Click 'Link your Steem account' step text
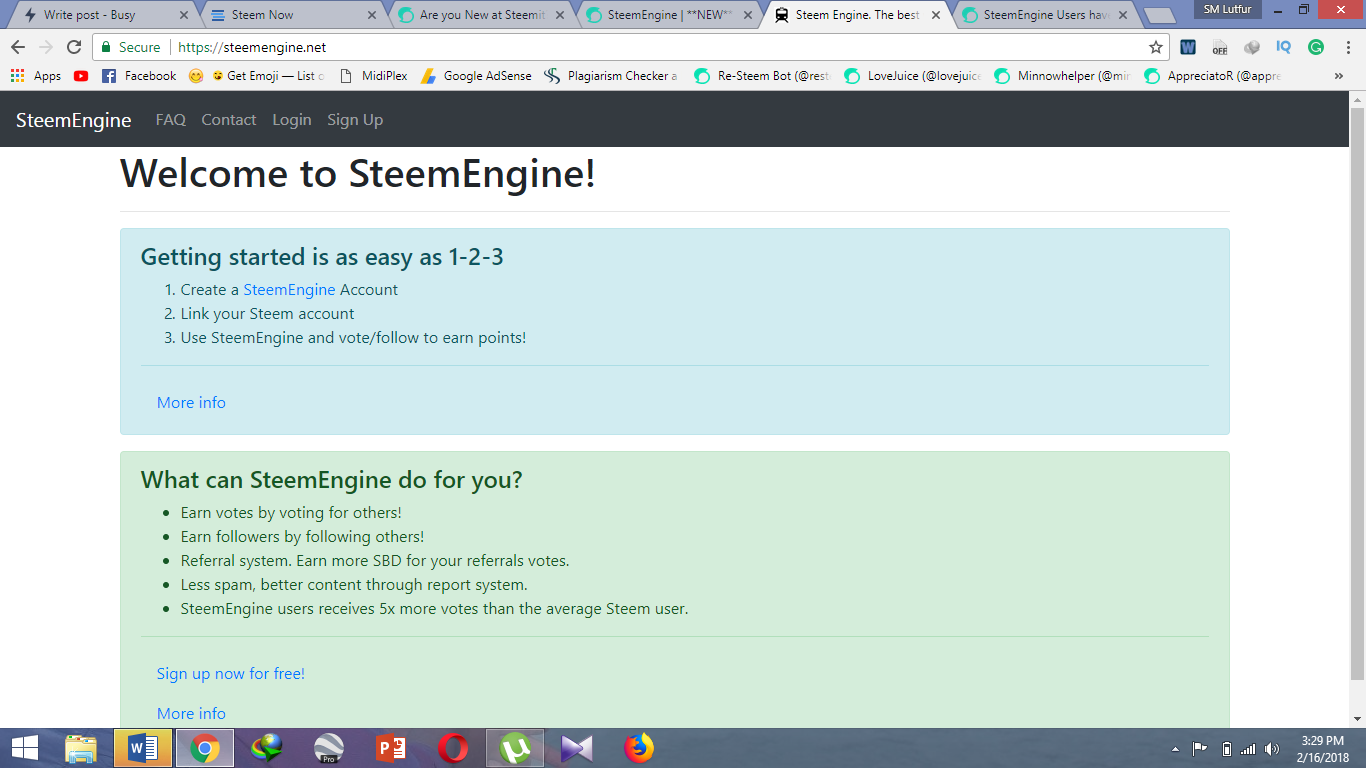 point(267,314)
